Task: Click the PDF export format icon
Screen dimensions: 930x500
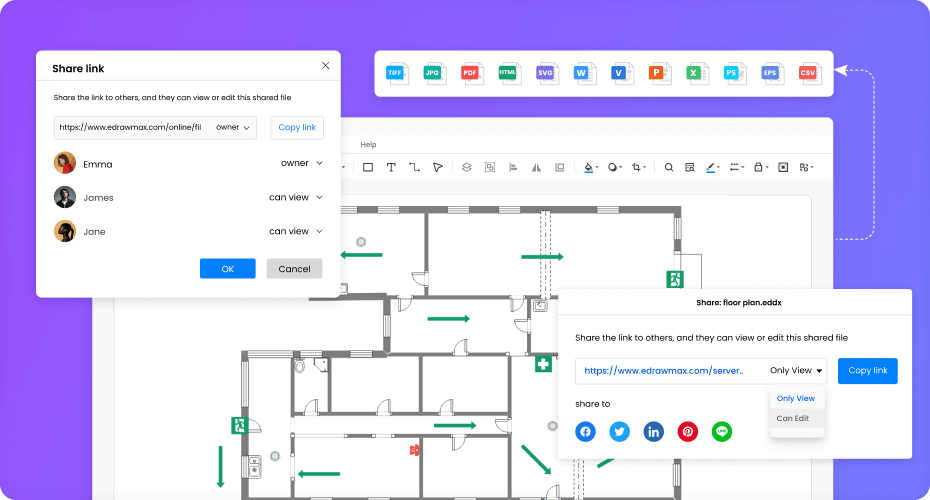Action: (x=470, y=73)
